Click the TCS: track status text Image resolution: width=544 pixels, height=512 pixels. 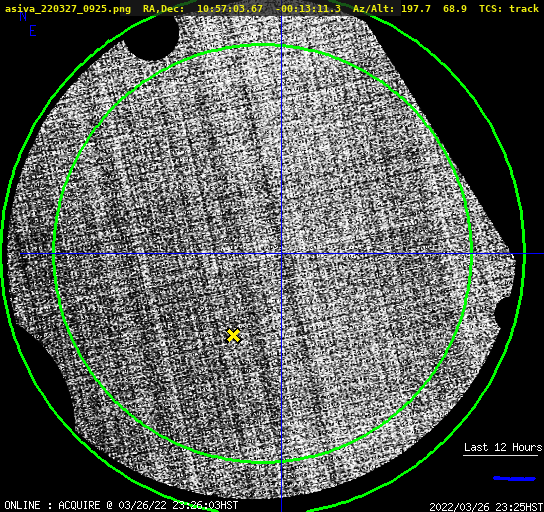point(509,8)
